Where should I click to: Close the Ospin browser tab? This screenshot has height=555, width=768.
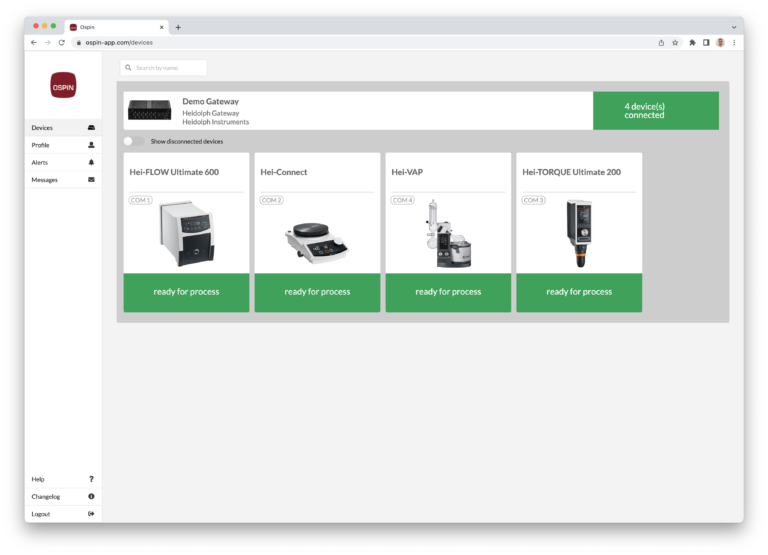click(x=162, y=27)
